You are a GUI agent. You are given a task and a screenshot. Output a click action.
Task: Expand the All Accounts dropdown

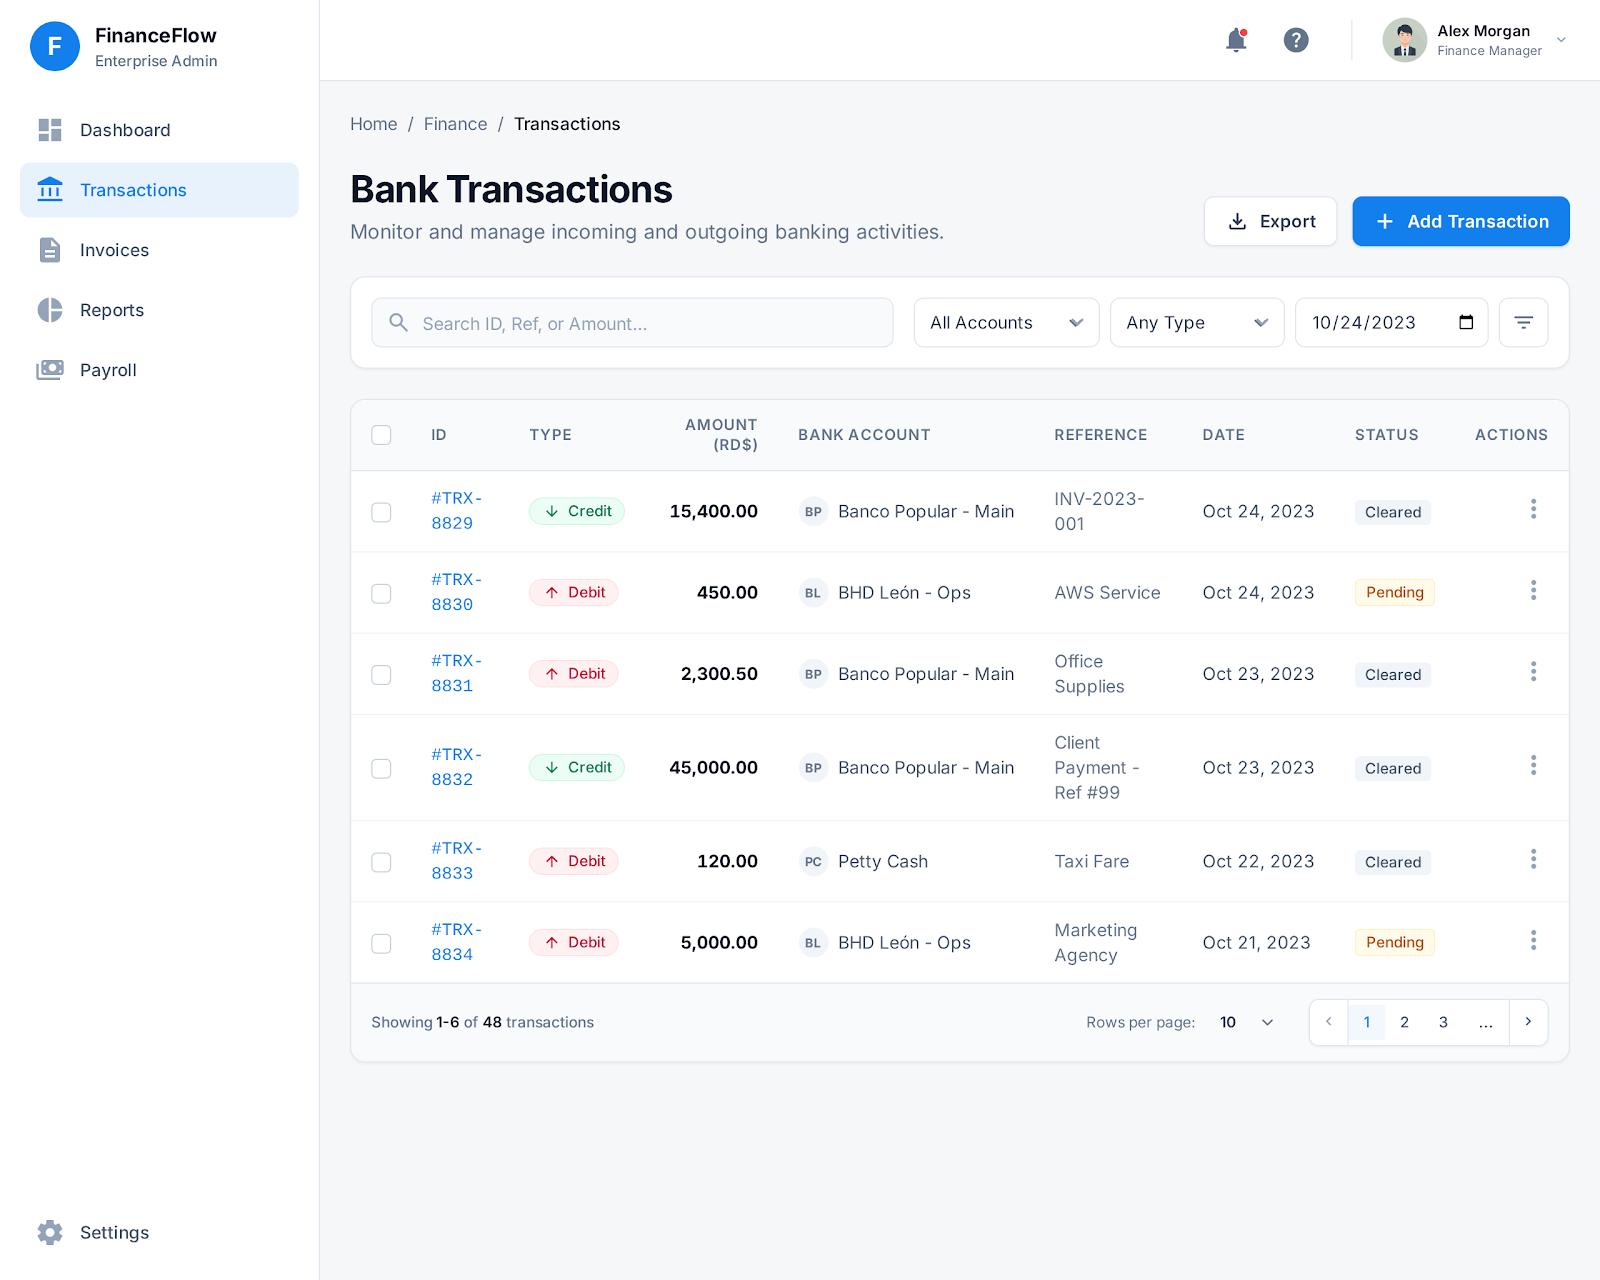pos(1006,323)
